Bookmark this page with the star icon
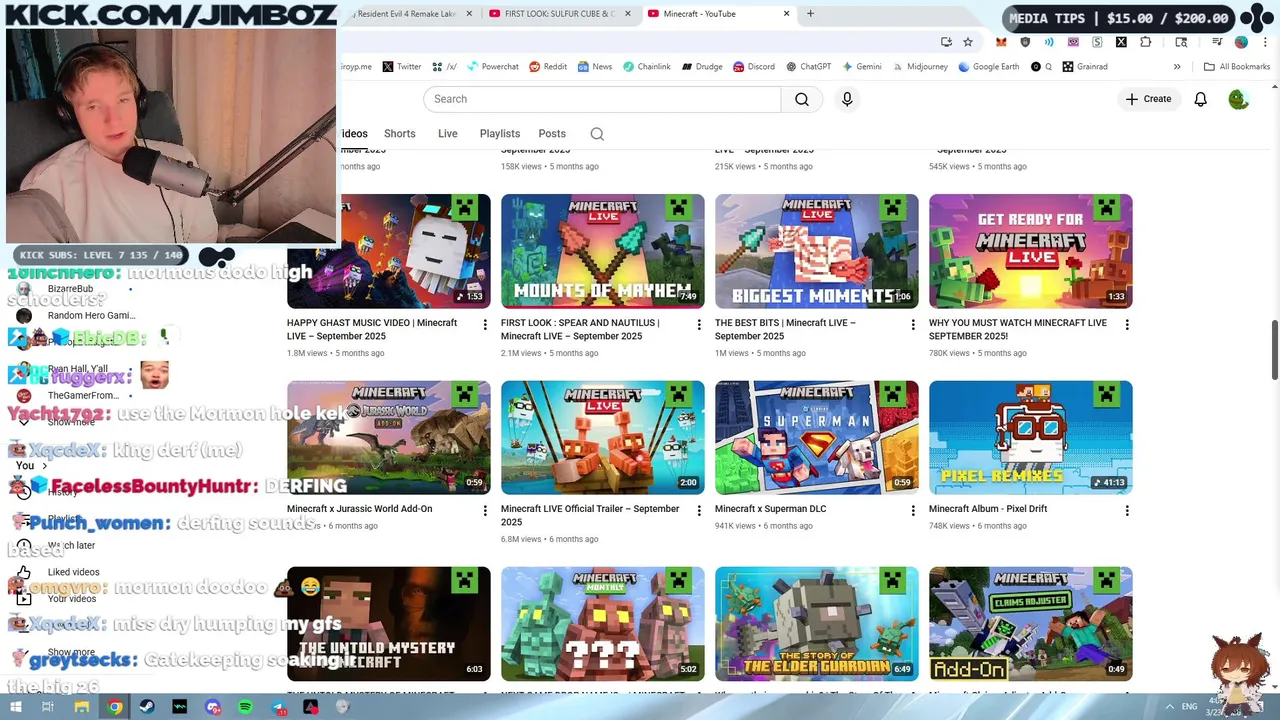This screenshot has width=1280, height=720. 968,42
